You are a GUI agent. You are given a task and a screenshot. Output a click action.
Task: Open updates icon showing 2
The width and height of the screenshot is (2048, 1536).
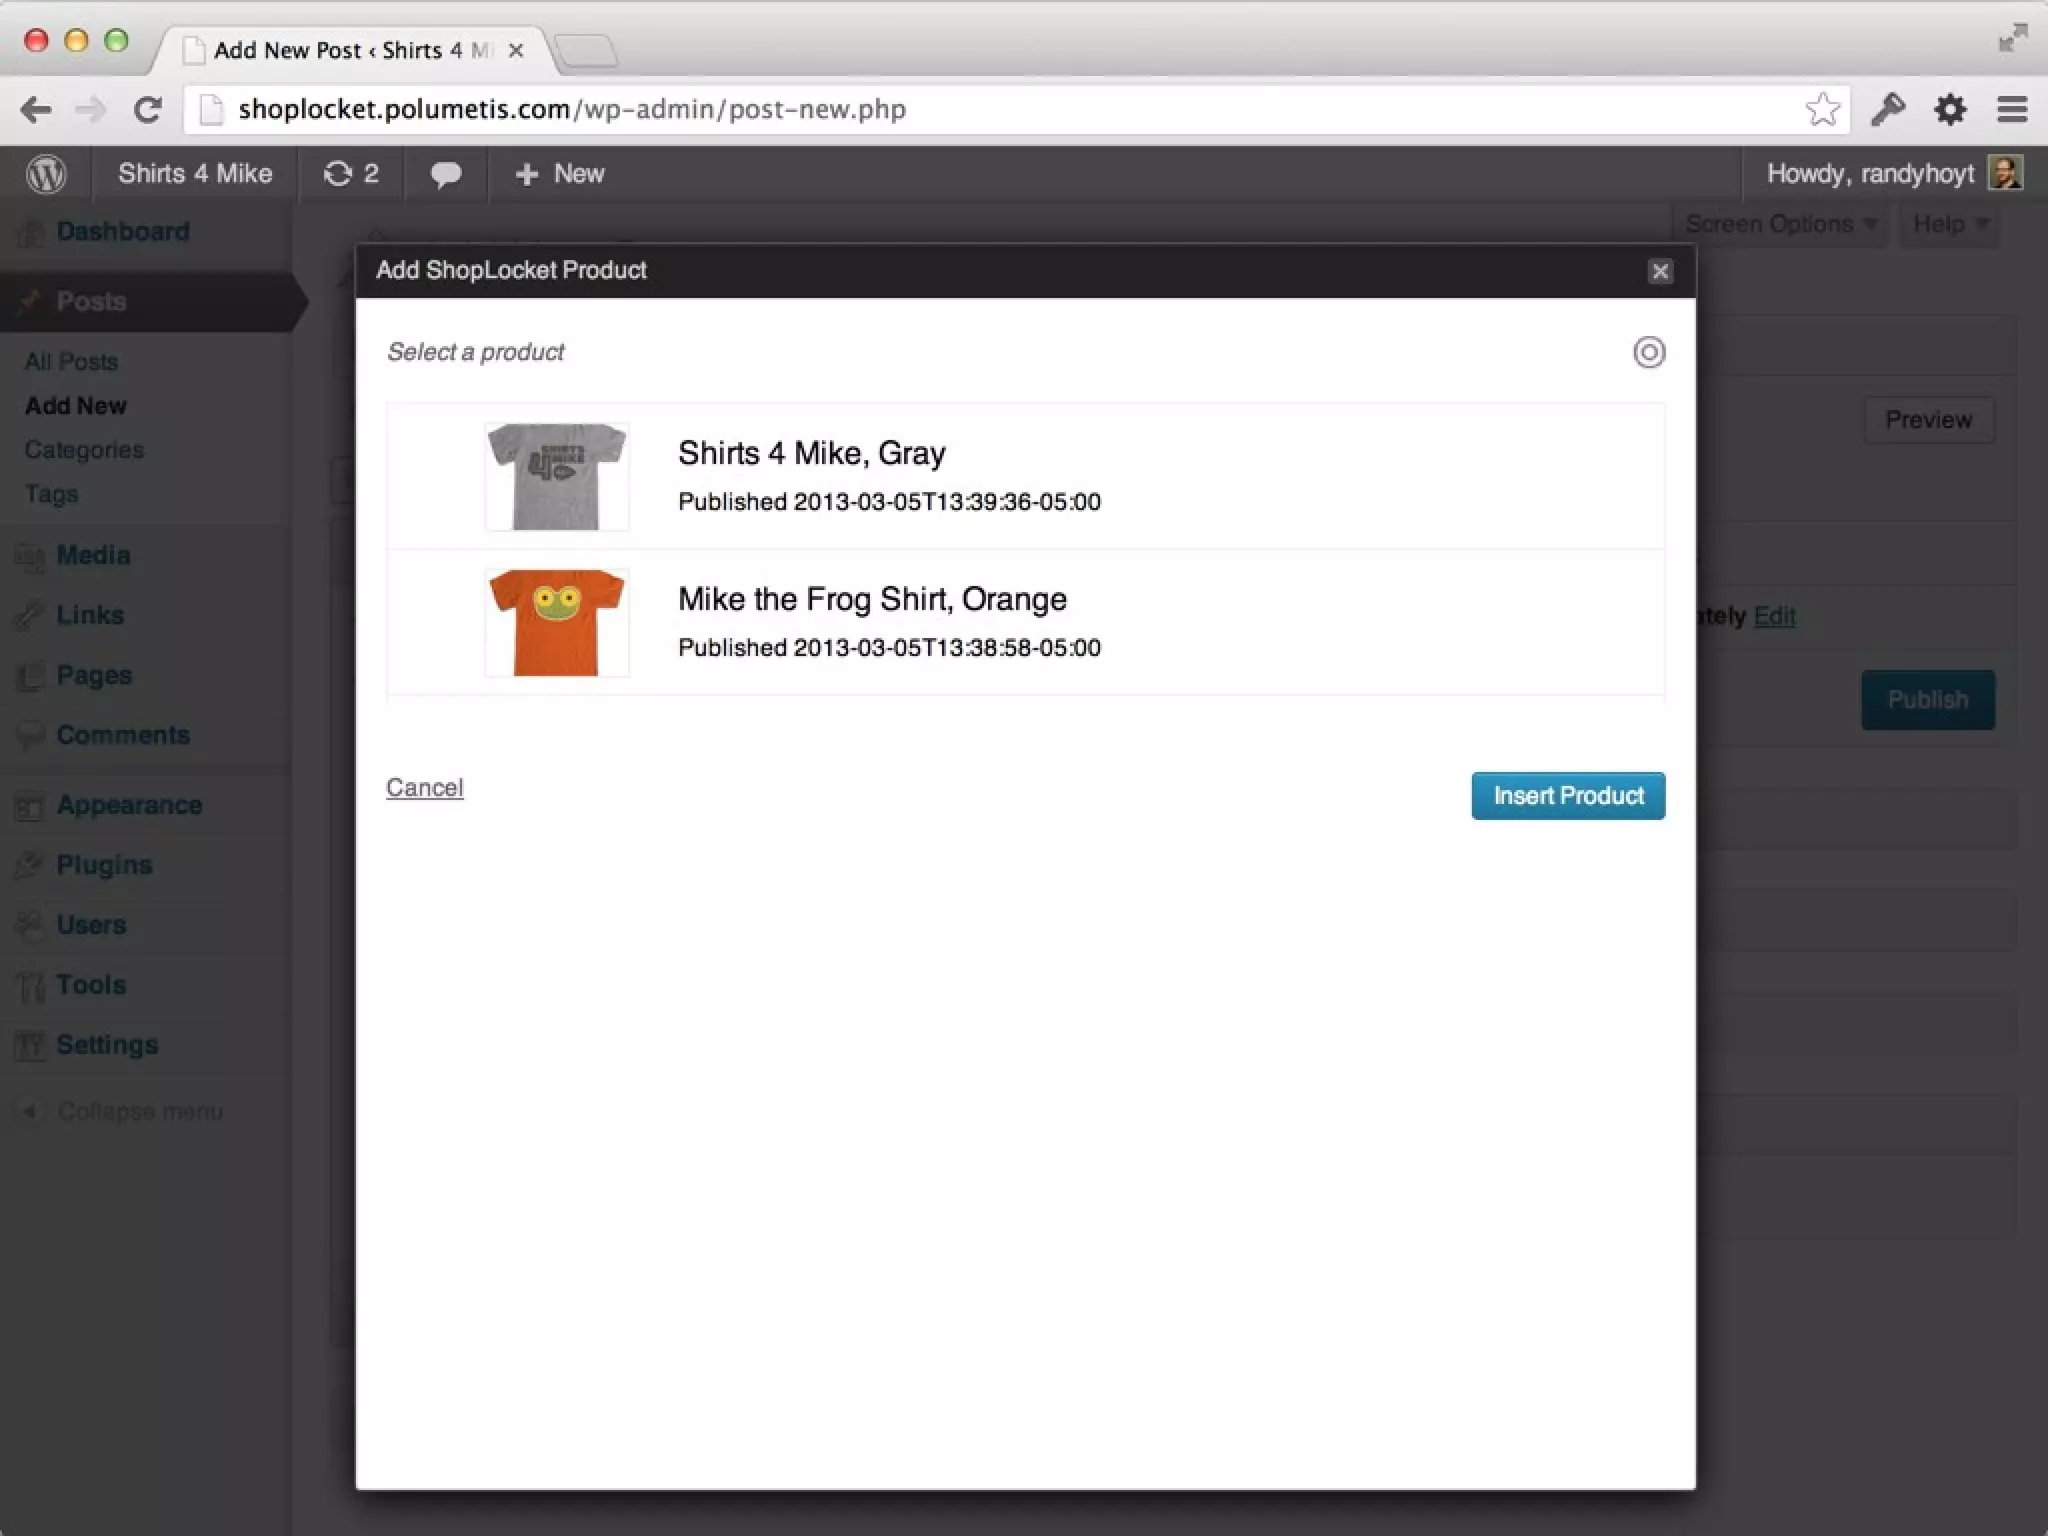coord(351,174)
